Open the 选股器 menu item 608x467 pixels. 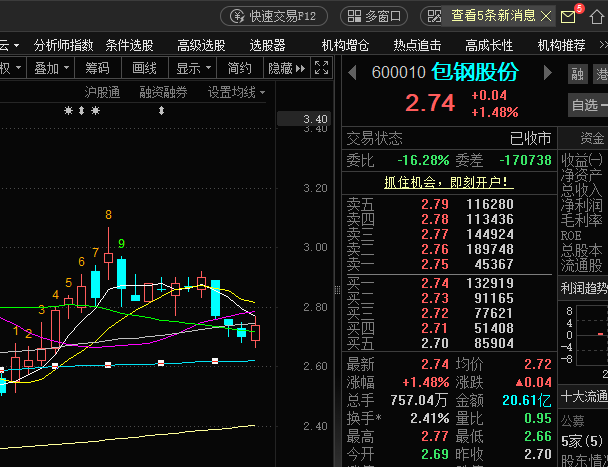pyautogui.click(x=267, y=45)
